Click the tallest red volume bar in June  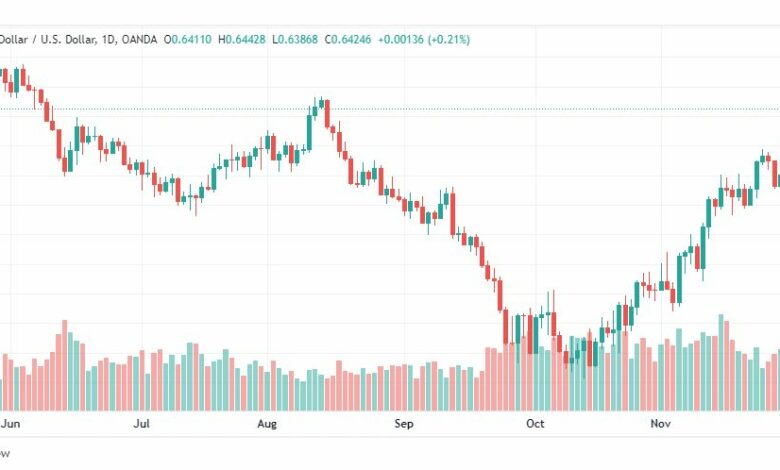(x=64, y=366)
